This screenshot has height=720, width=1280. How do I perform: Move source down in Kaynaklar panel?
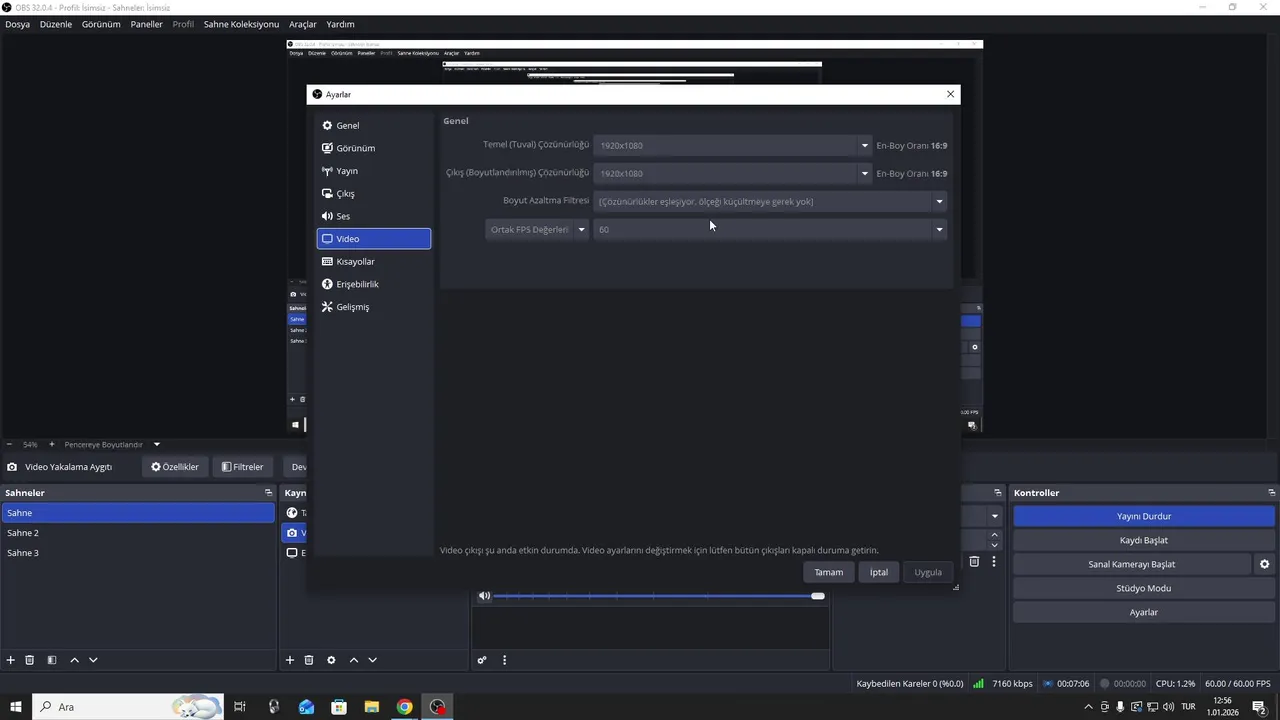click(x=372, y=660)
